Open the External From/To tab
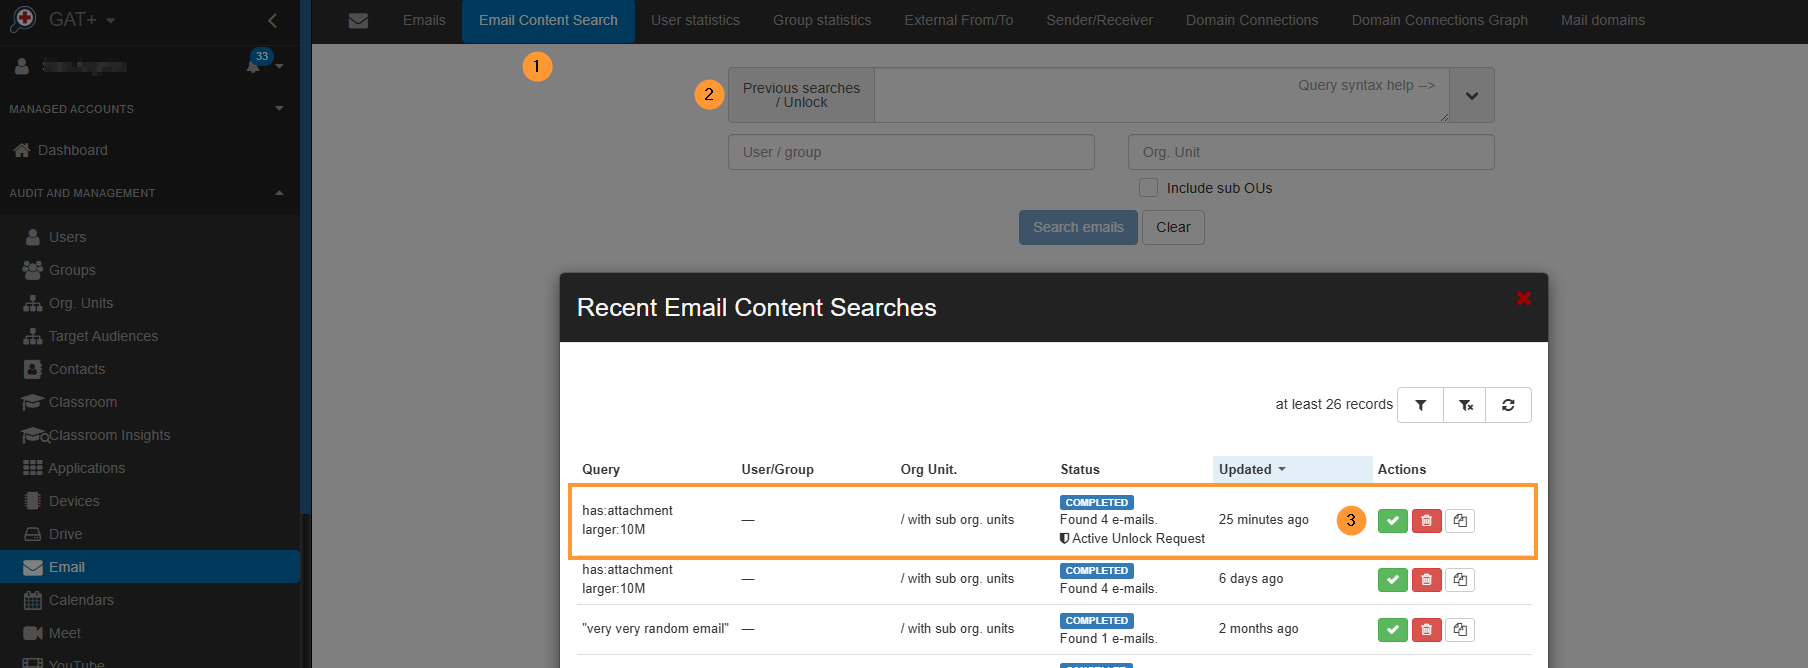This screenshot has height=668, width=1808. click(958, 20)
